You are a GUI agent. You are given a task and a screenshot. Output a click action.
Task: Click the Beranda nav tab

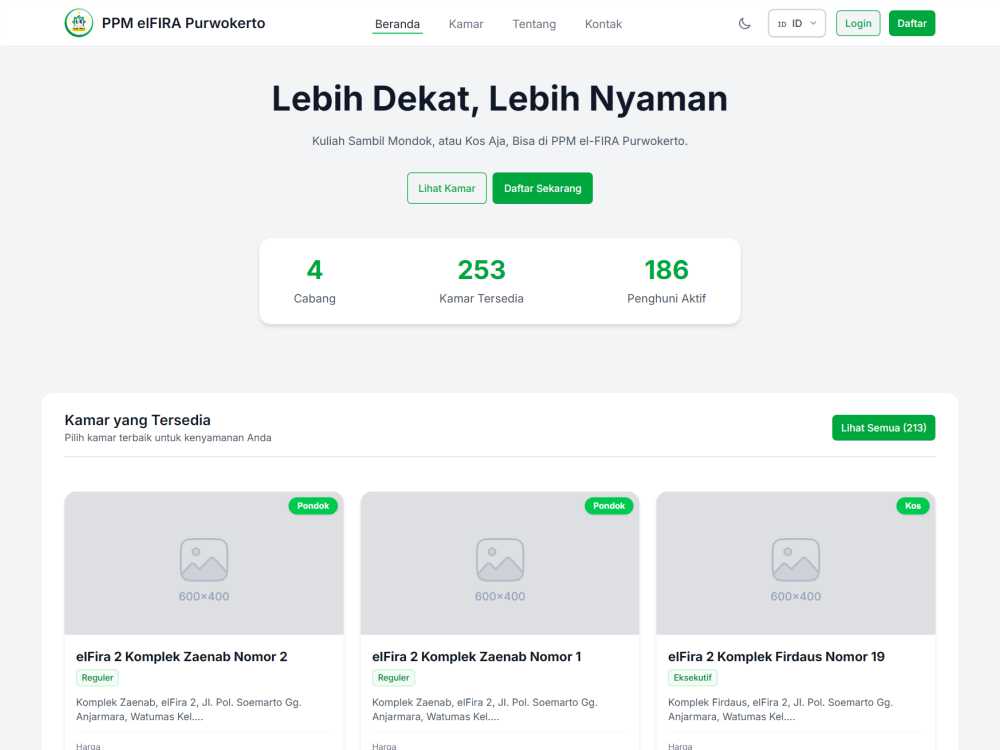click(x=397, y=24)
